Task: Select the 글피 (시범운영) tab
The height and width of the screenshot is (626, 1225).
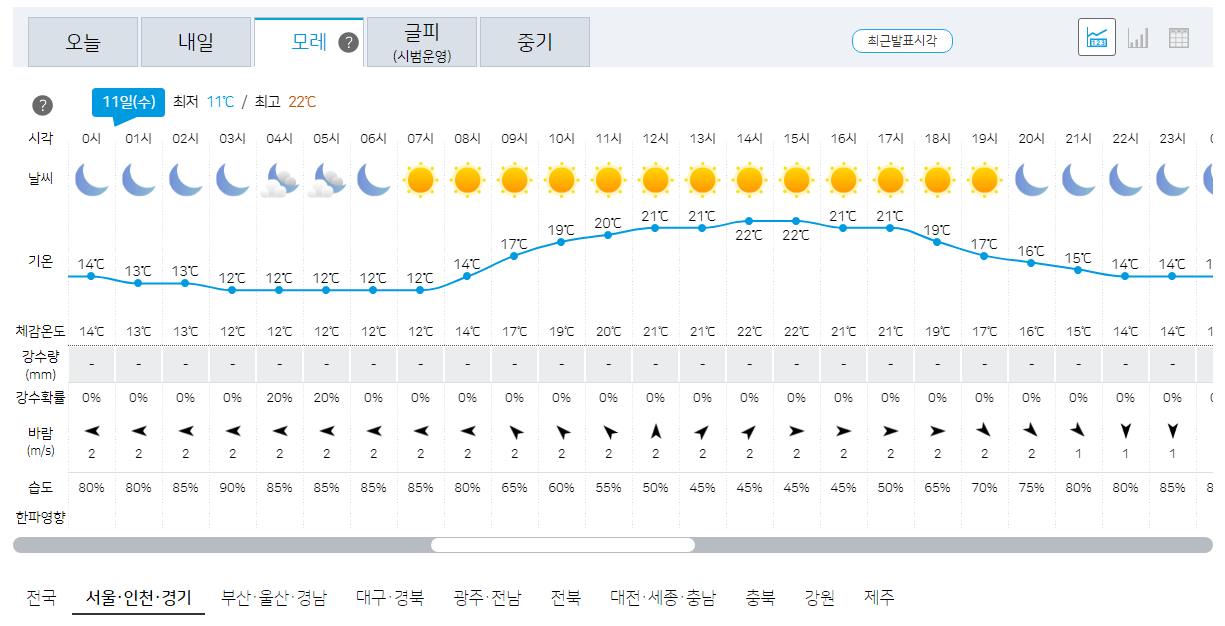Action: tap(421, 42)
